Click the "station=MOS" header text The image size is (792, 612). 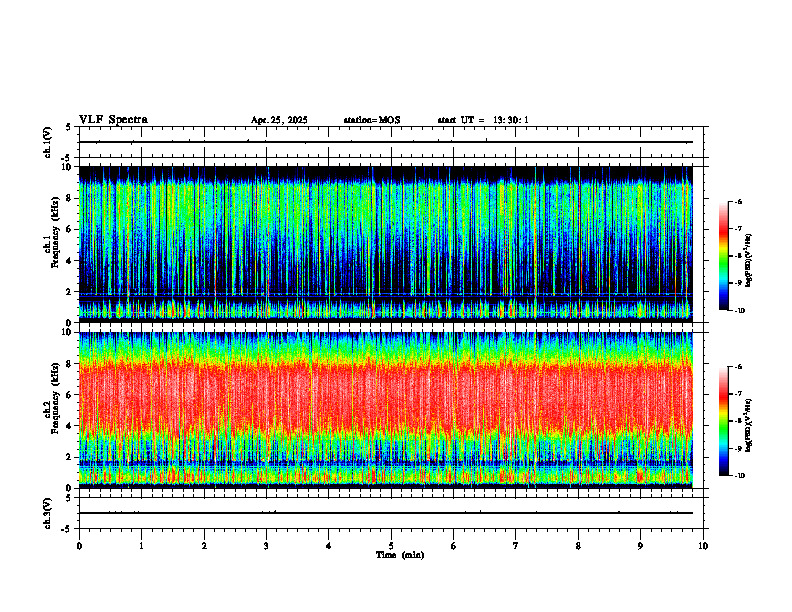[x=372, y=120]
